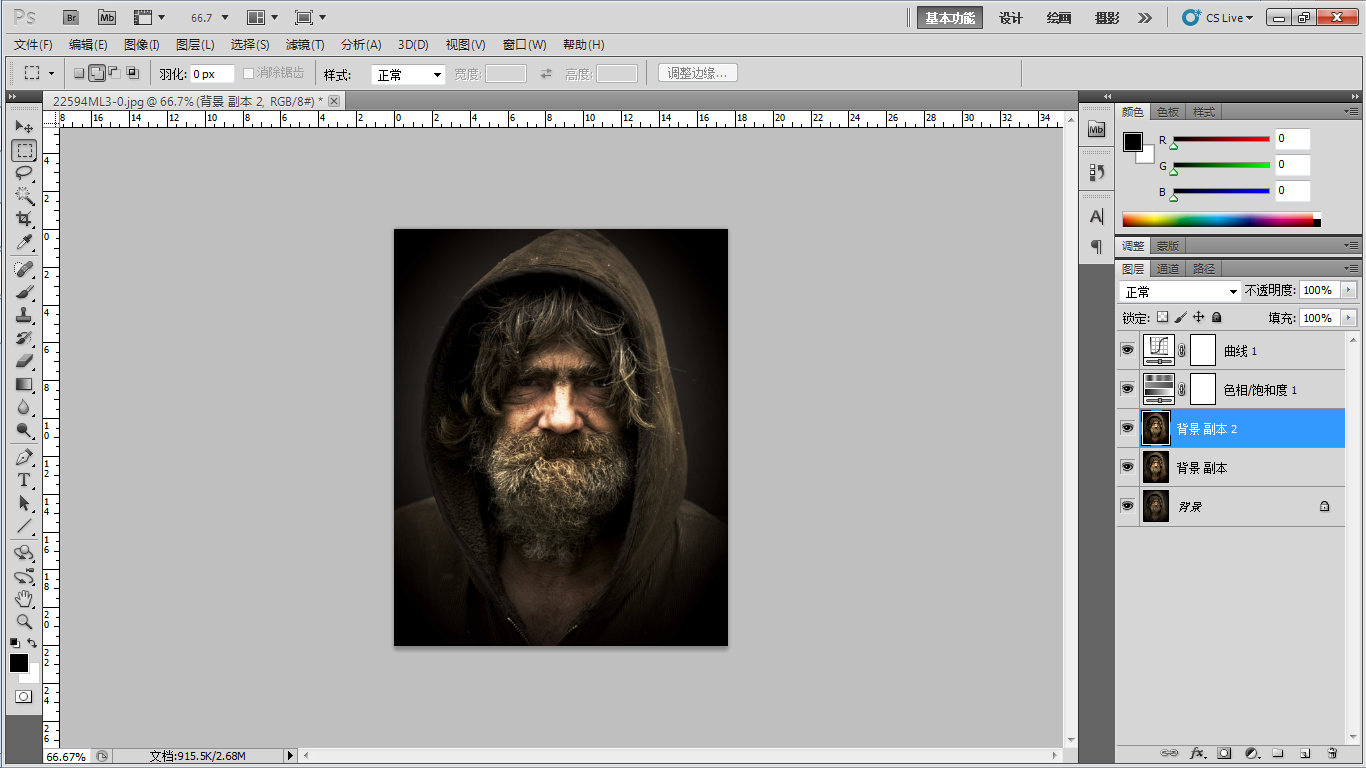Toggle Quick Mask mode icon
Screen dimensions: 1366x768
tap(24, 696)
